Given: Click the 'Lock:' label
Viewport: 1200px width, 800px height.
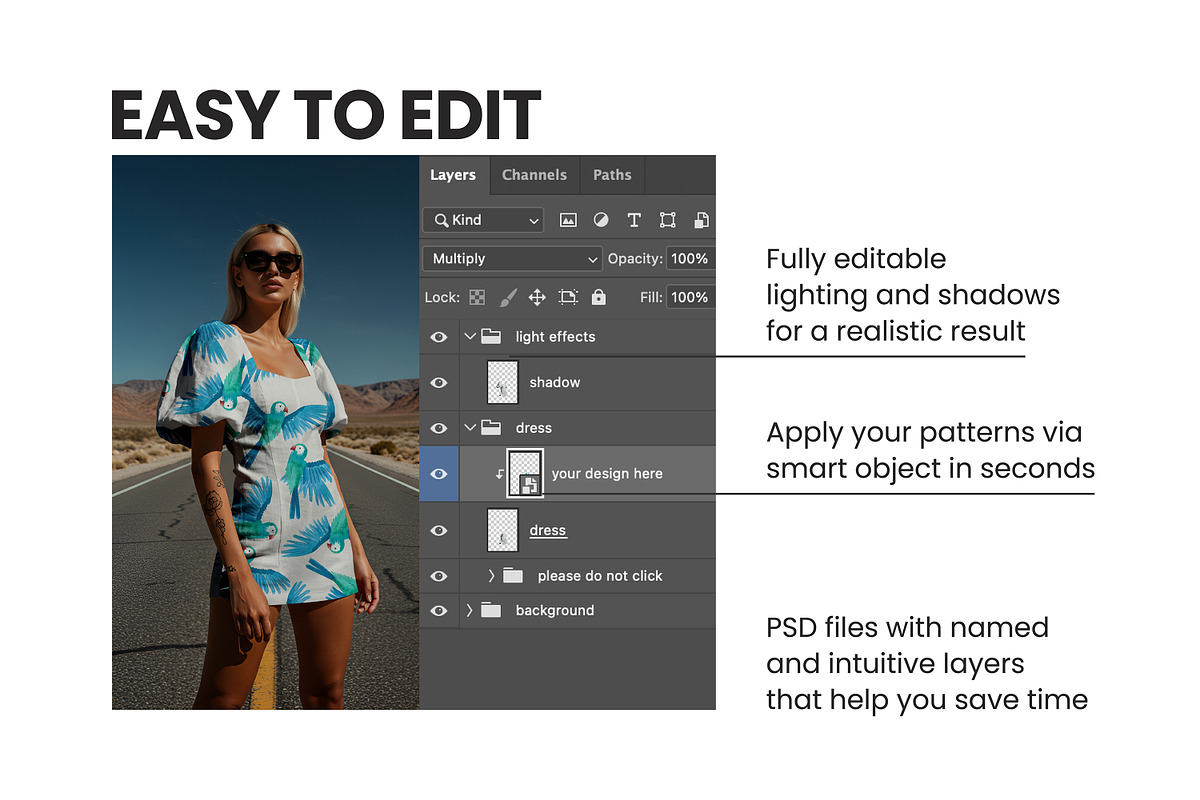Looking at the screenshot, I should pos(442,297).
